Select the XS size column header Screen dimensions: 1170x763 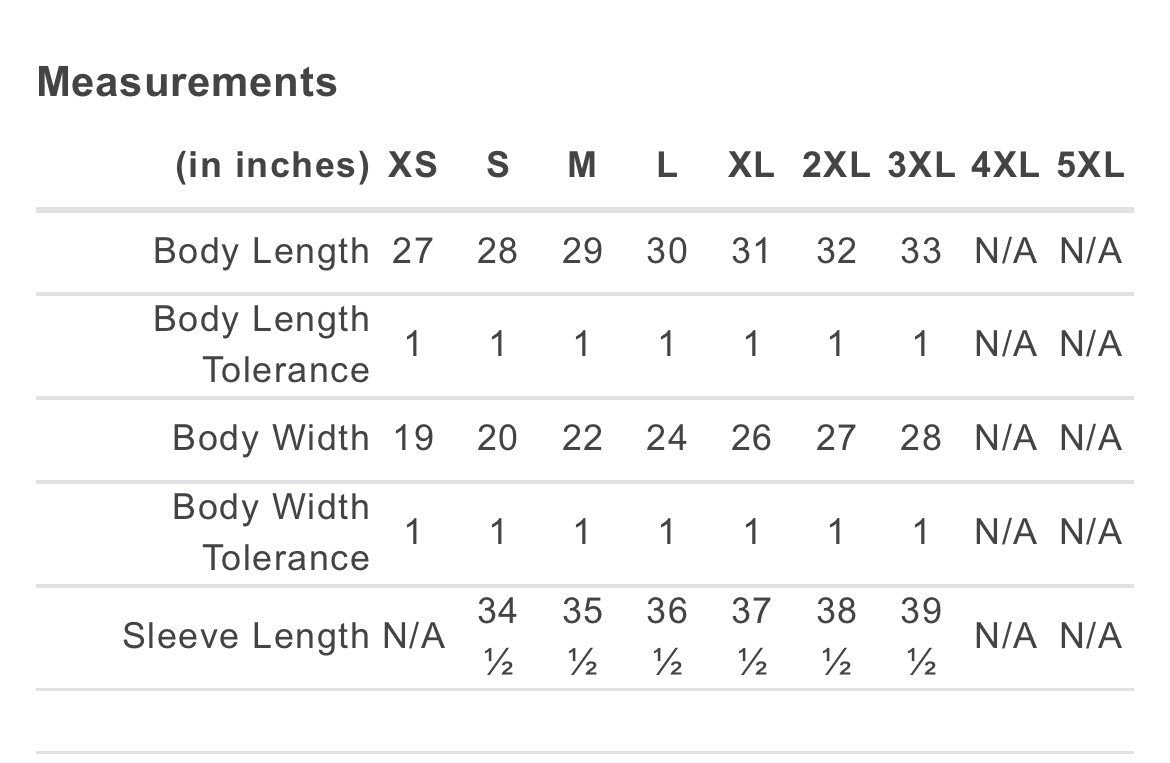click(x=413, y=165)
